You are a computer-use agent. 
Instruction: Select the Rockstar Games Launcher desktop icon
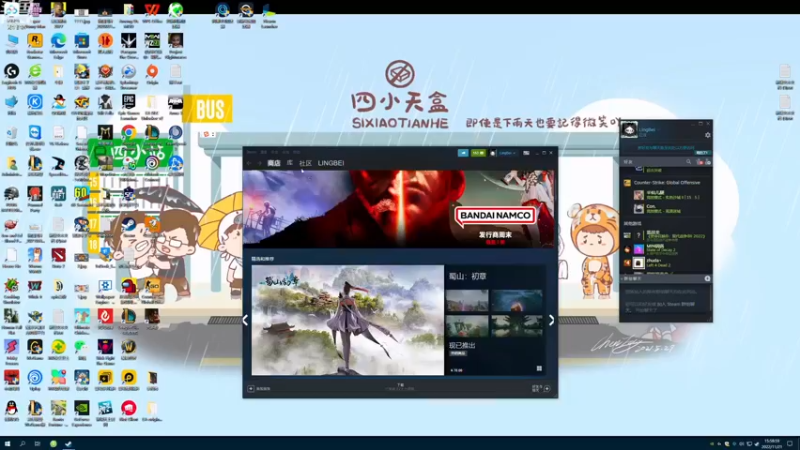pos(35,46)
